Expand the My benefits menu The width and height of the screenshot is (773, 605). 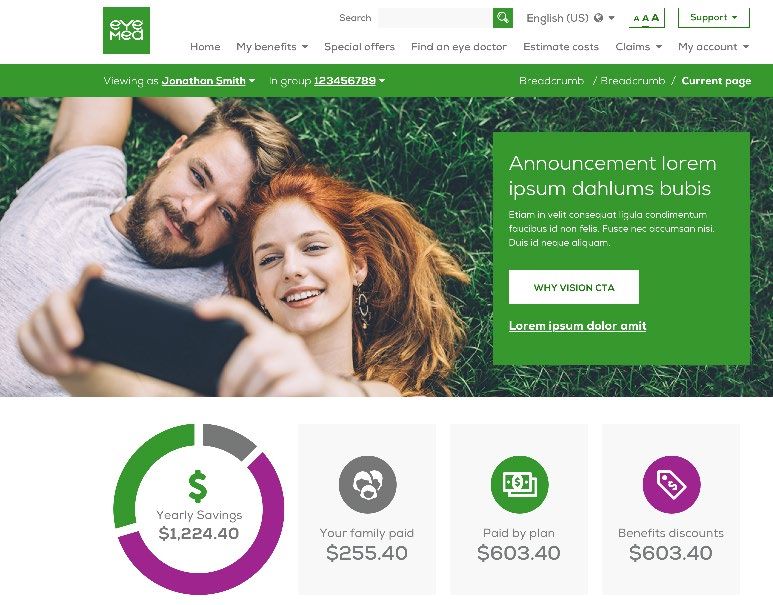pos(272,46)
